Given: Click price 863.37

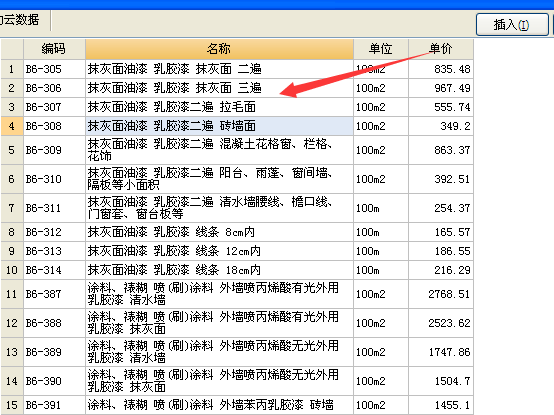Looking at the screenshot, I should pyautogui.click(x=441, y=150).
